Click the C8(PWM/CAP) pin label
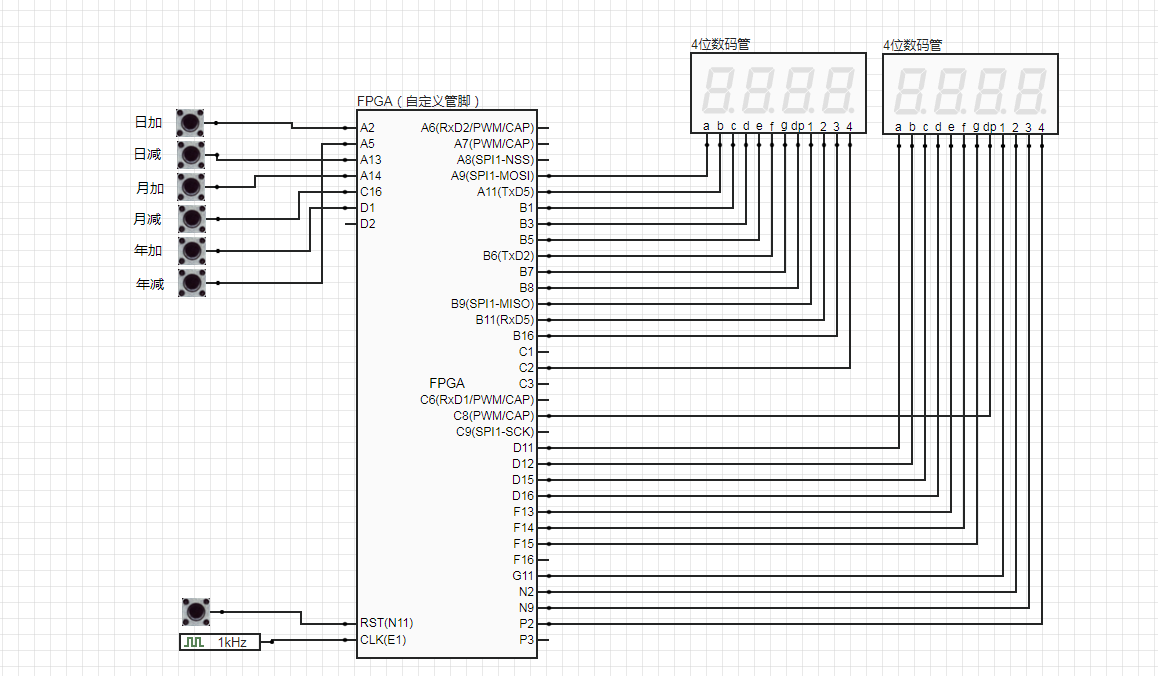 [x=493, y=416]
